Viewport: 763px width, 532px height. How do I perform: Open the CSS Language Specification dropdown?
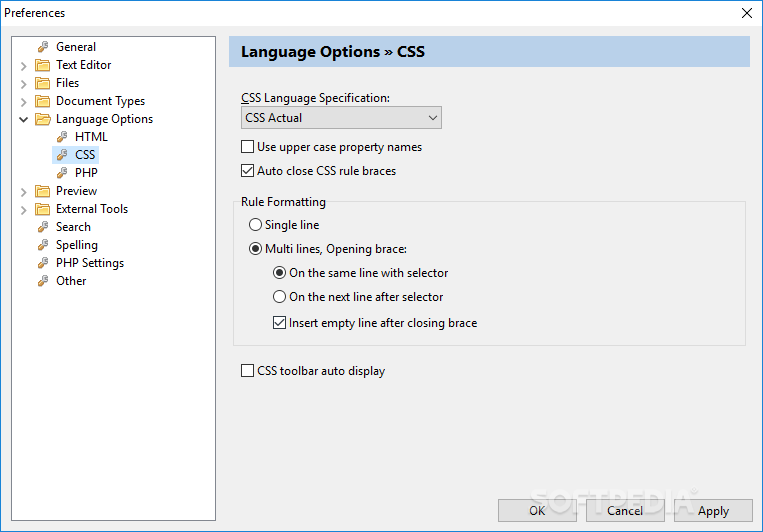pyautogui.click(x=341, y=118)
